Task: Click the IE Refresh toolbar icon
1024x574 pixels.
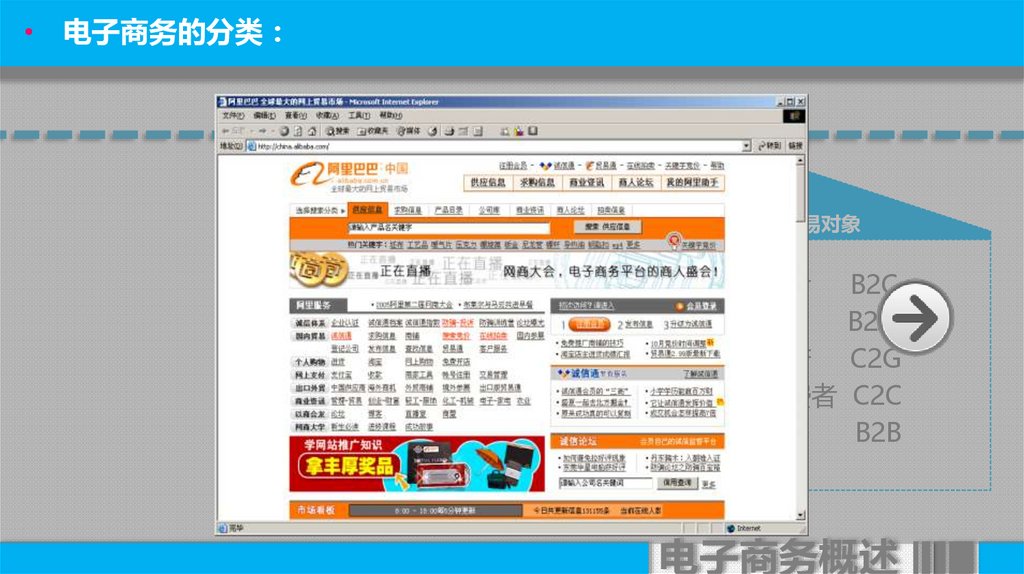Action: [x=298, y=131]
